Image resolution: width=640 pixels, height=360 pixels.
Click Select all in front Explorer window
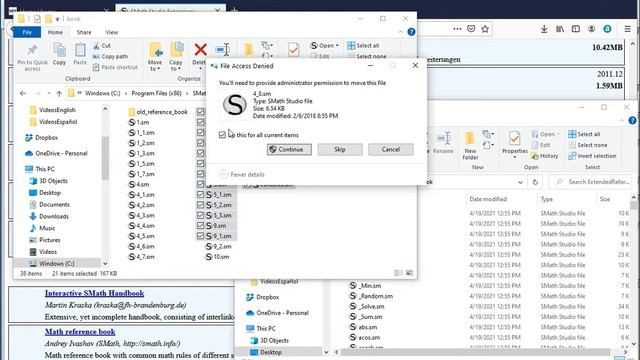[x=363, y=46]
